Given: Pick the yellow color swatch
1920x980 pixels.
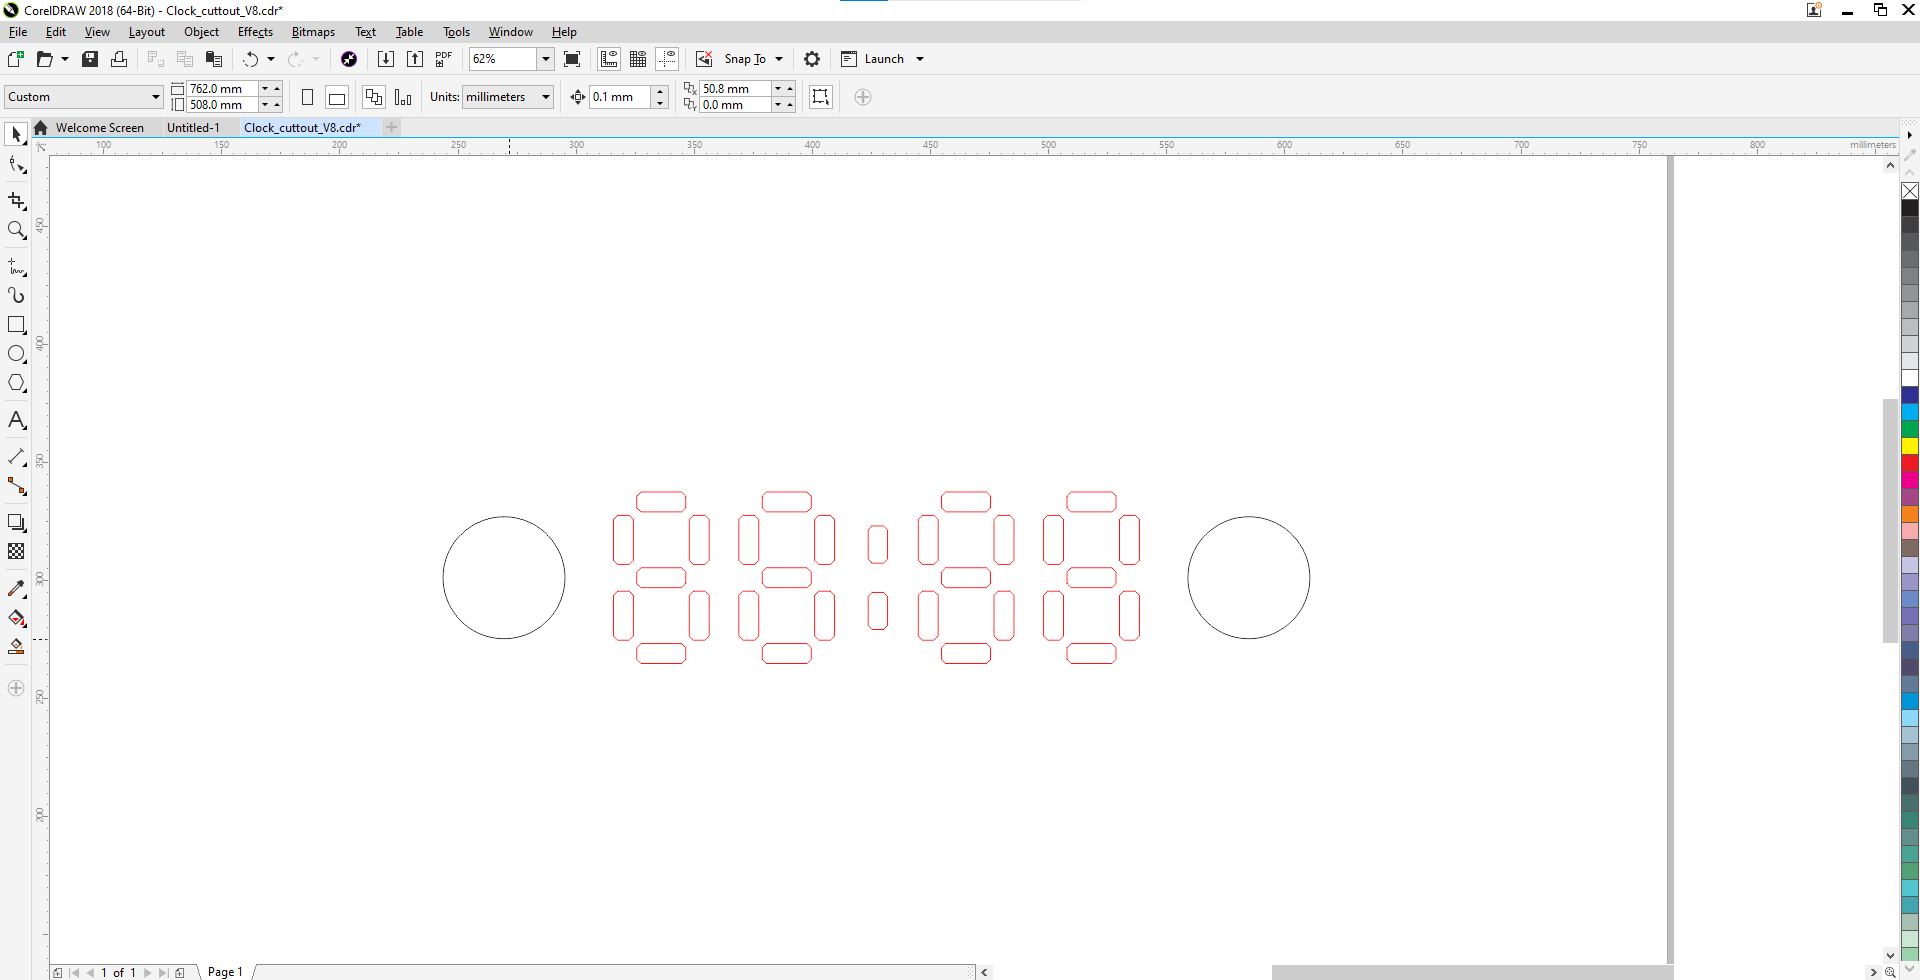Looking at the screenshot, I should 1910,446.
